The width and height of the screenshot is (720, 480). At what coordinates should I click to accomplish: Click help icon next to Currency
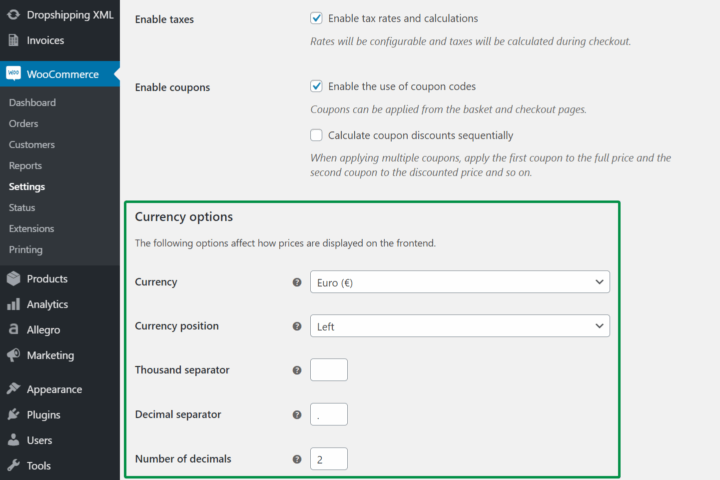pyautogui.click(x=297, y=283)
